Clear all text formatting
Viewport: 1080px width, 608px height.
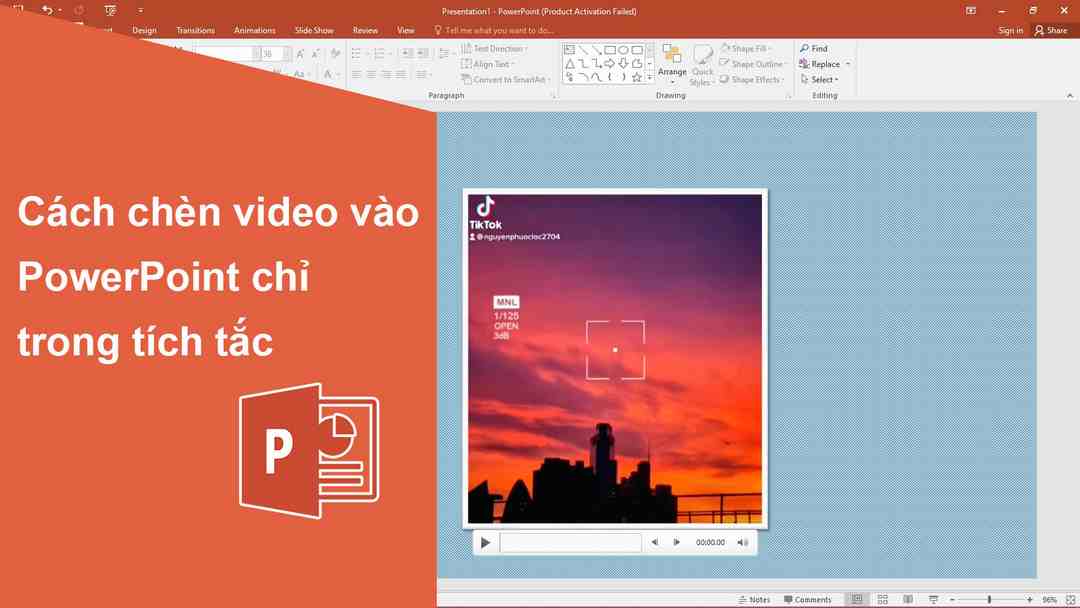pyautogui.click(x=335, y=54)
